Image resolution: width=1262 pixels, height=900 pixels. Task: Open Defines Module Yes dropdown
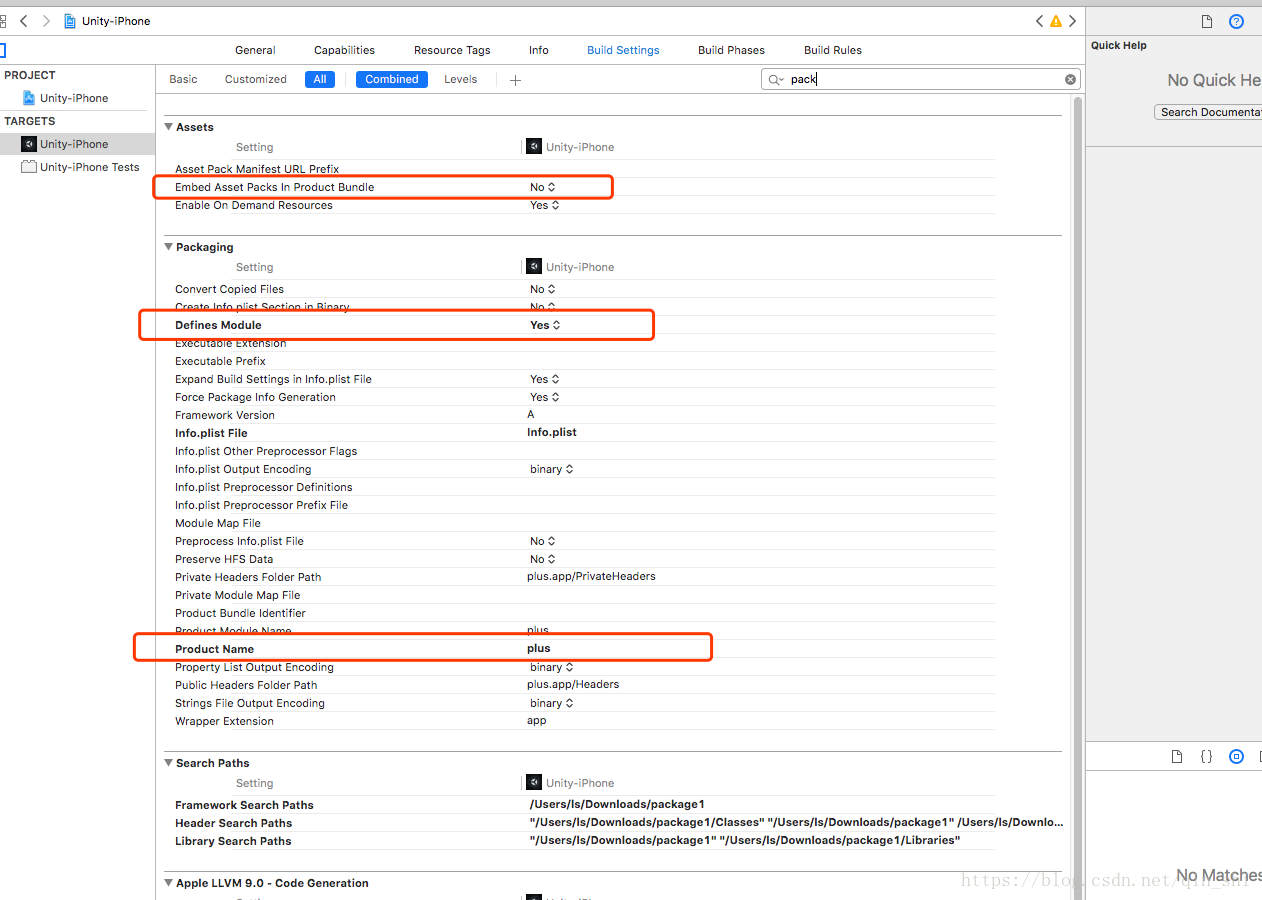coord(545,325)
